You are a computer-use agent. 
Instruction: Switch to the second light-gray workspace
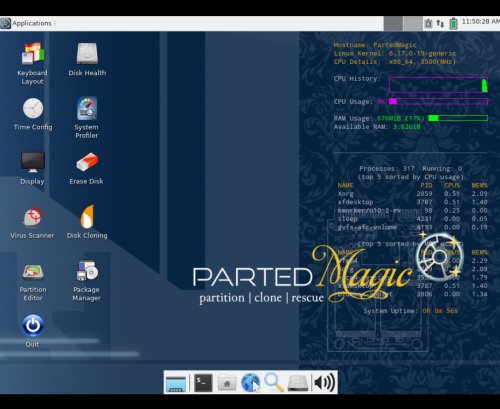[x=413, y=24]
